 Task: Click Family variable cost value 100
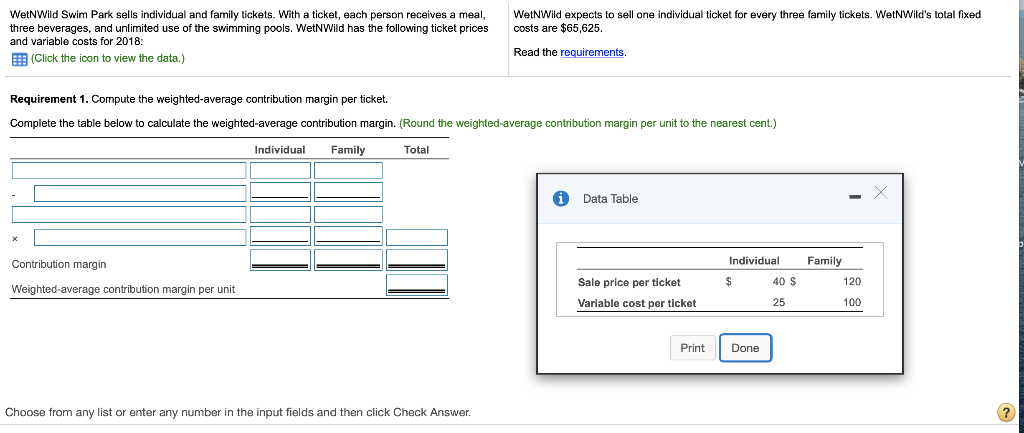point(852,302)
